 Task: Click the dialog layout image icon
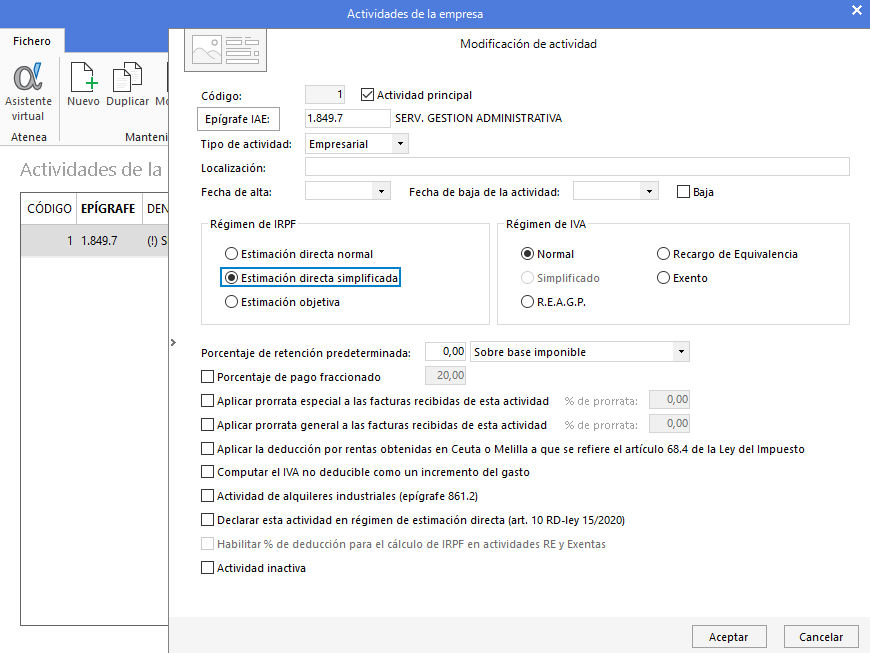click(x=225, y=50)
